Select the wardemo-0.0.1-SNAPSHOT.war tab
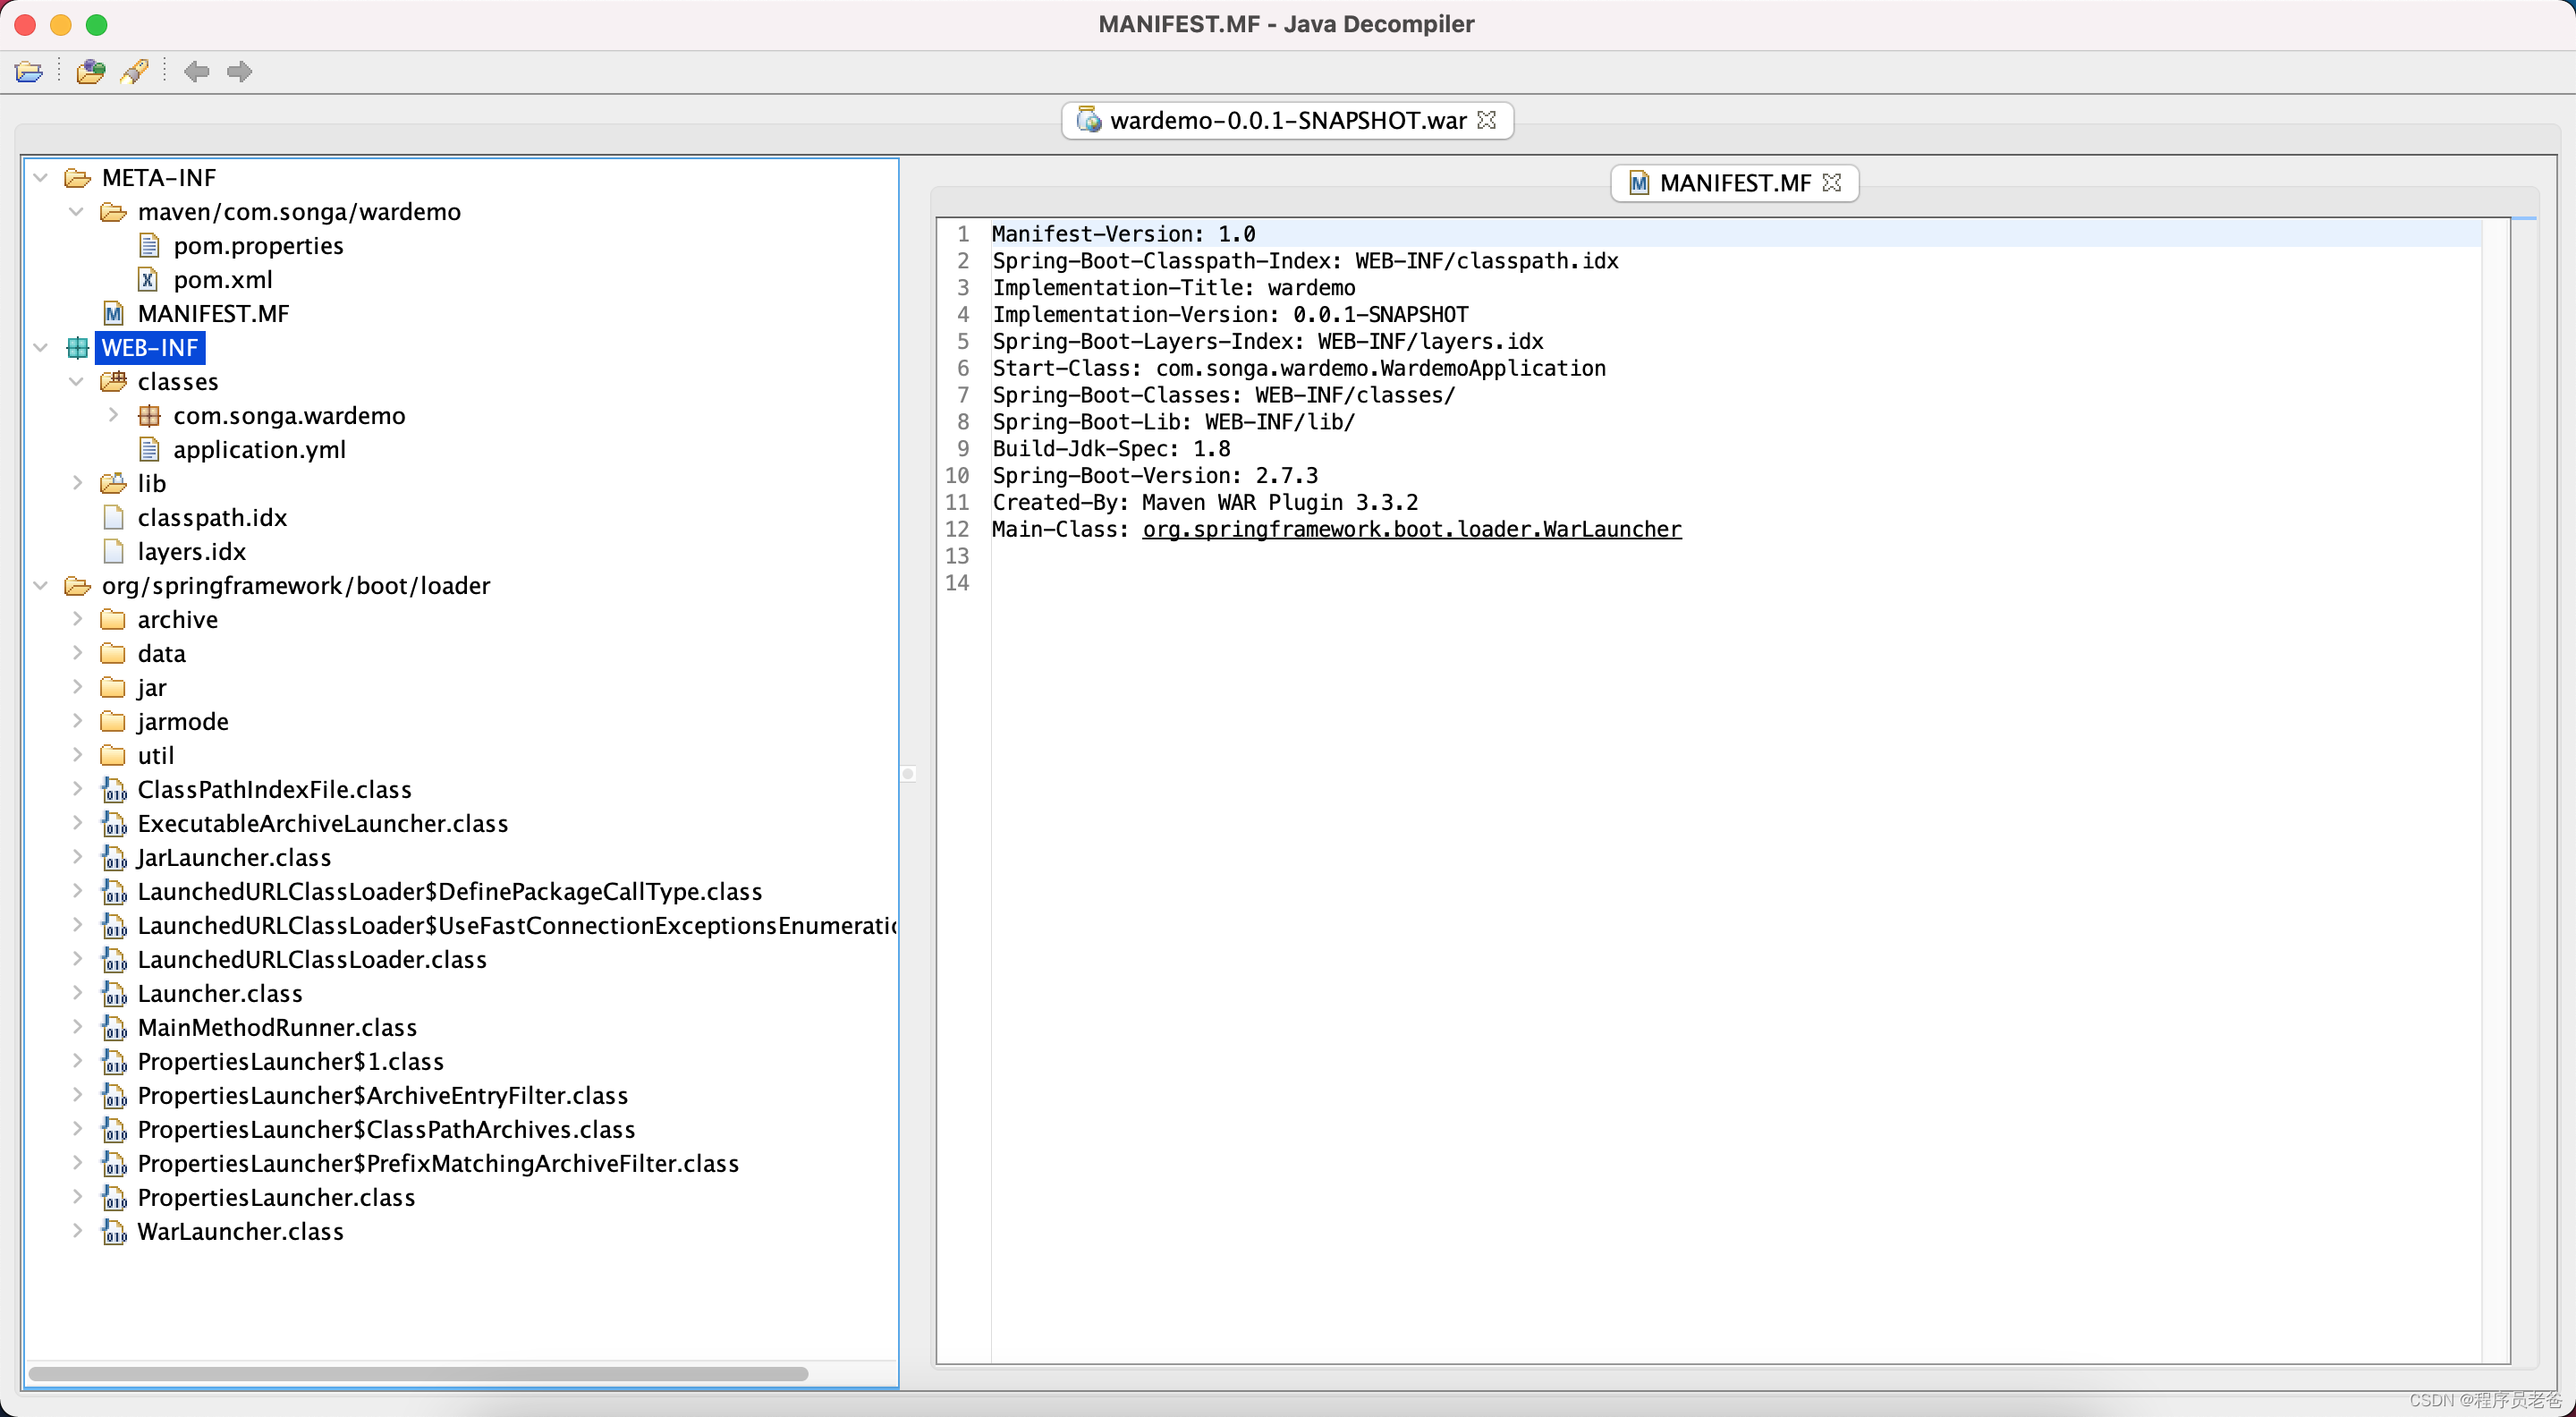Viewport: 2576px width, 1417px height. click(x=1287, y=120)
